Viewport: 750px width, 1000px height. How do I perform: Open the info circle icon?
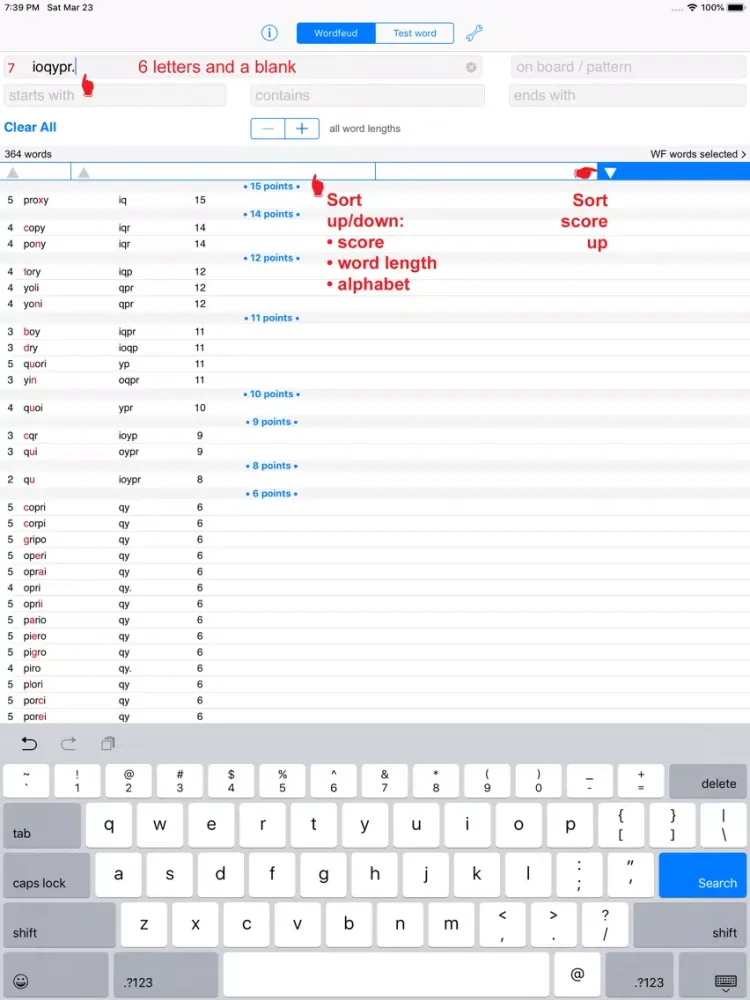pos(269,33)
